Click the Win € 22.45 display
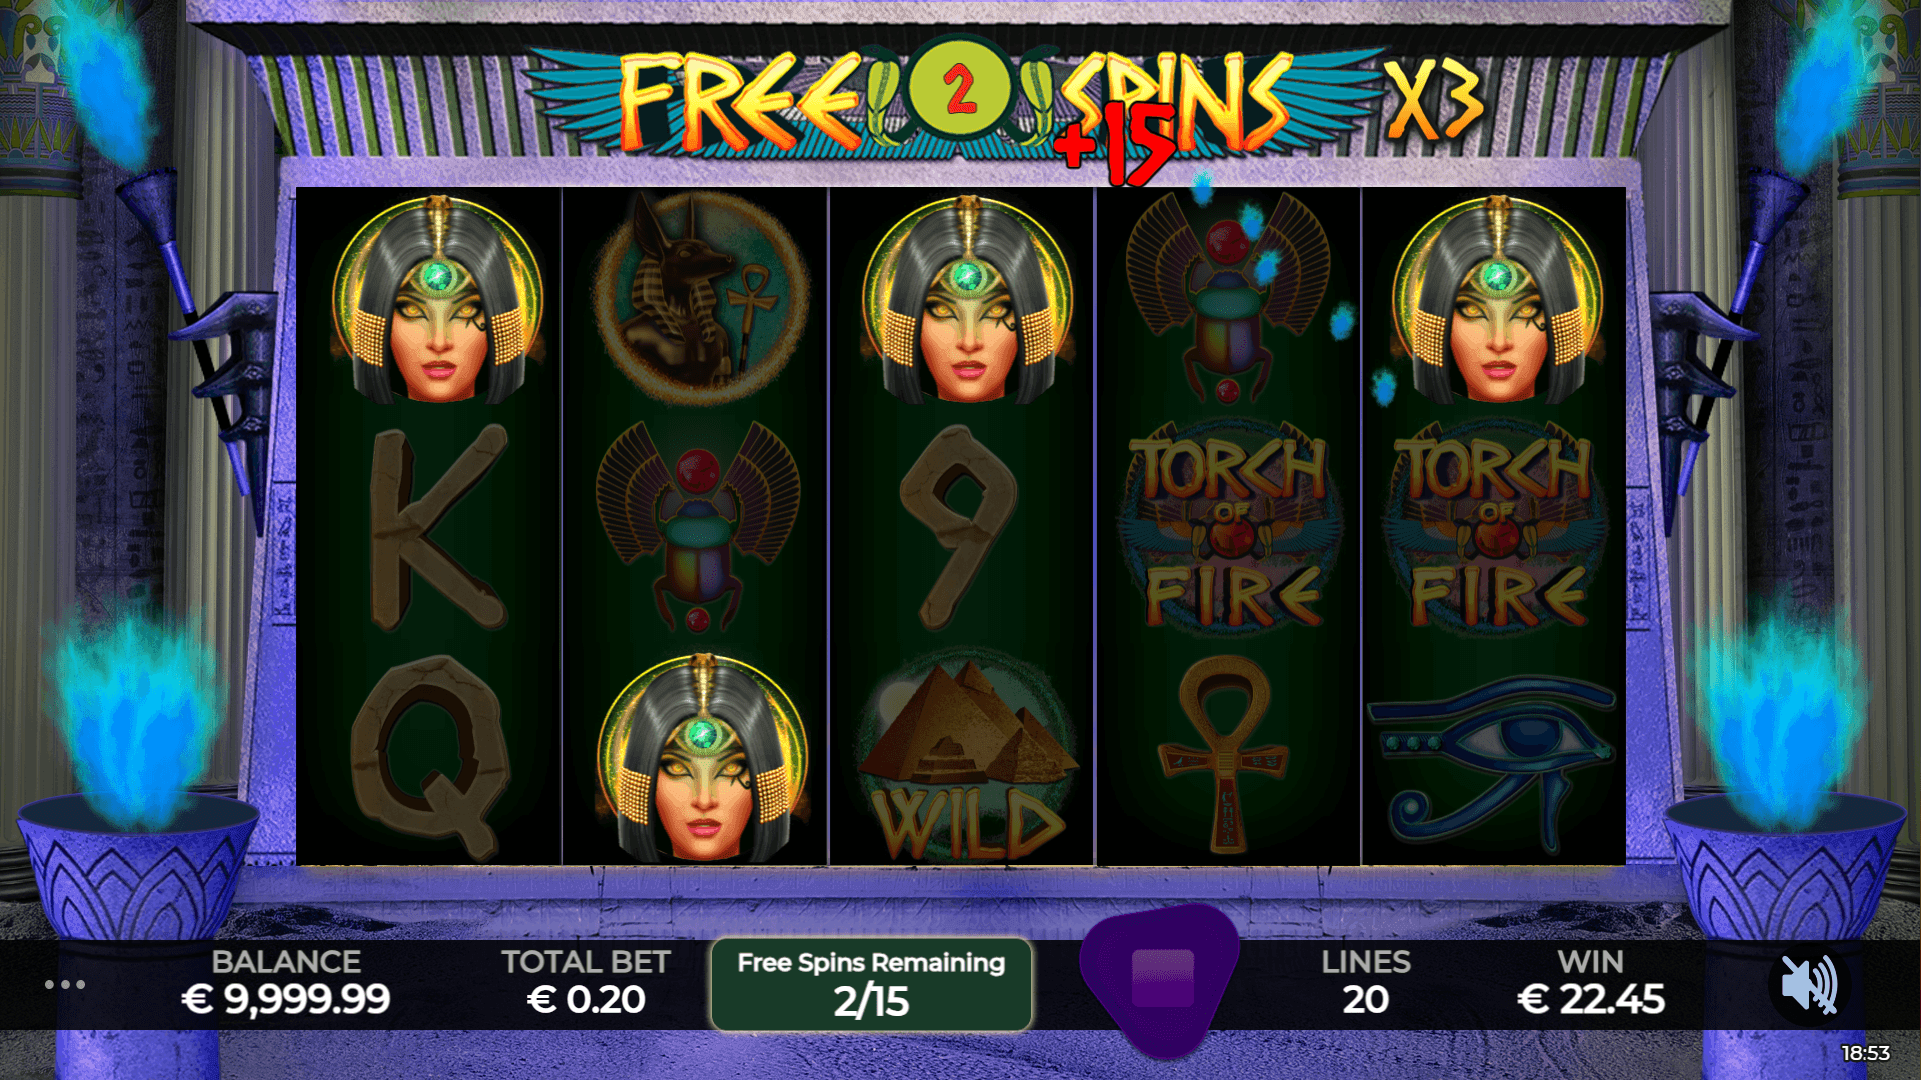Screen dimensions: 1921x1080 pyautogui.click(x=1590, y=982)
